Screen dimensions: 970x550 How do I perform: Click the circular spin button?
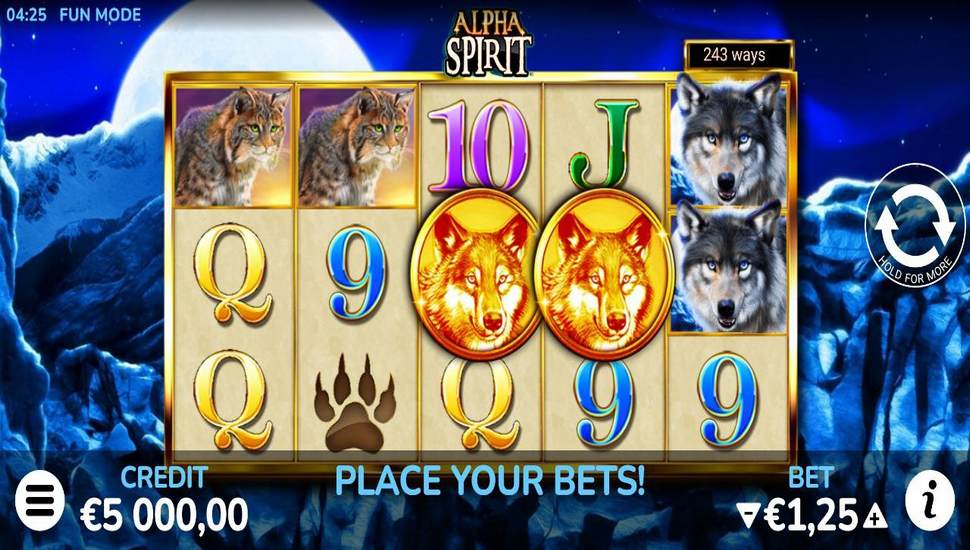(915, 225)
